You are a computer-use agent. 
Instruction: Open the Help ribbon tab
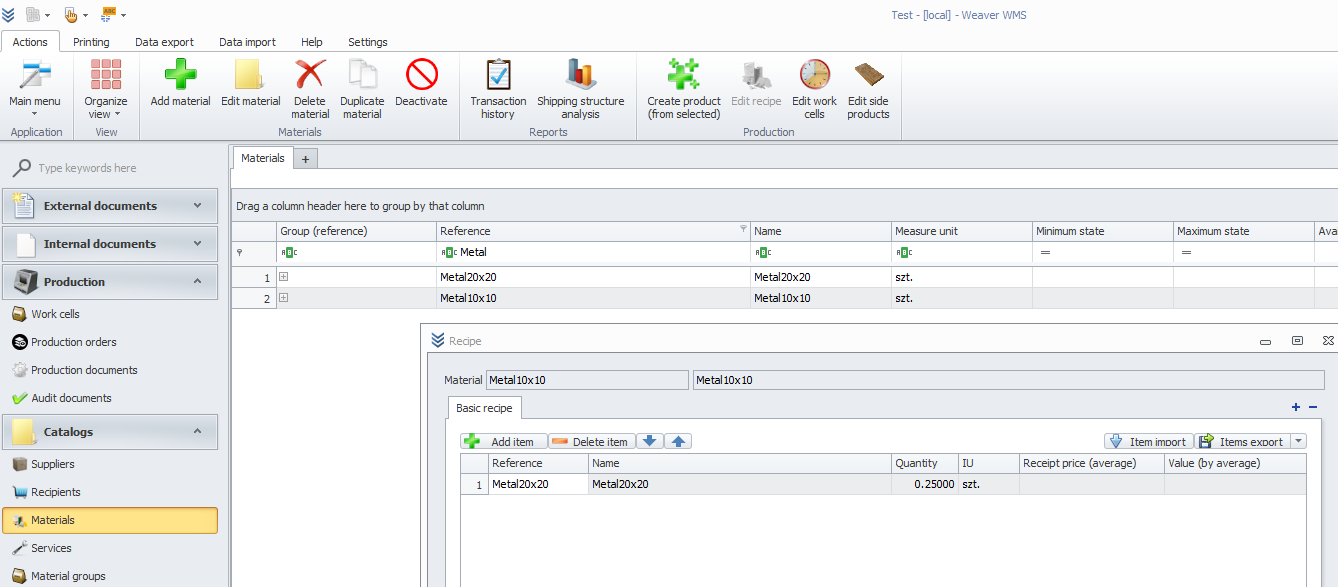pos(312,42)
